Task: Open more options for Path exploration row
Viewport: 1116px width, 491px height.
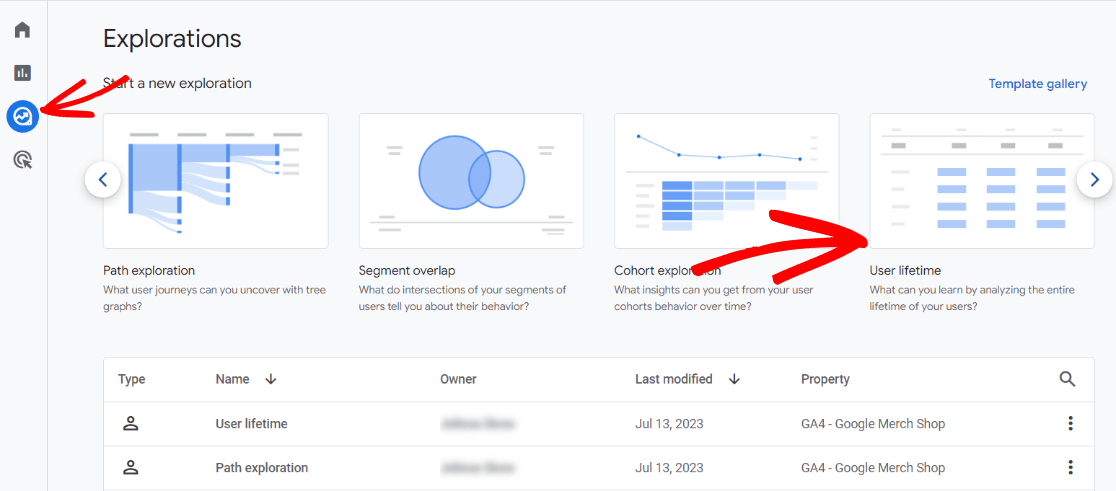Action: click(1070, 468)
